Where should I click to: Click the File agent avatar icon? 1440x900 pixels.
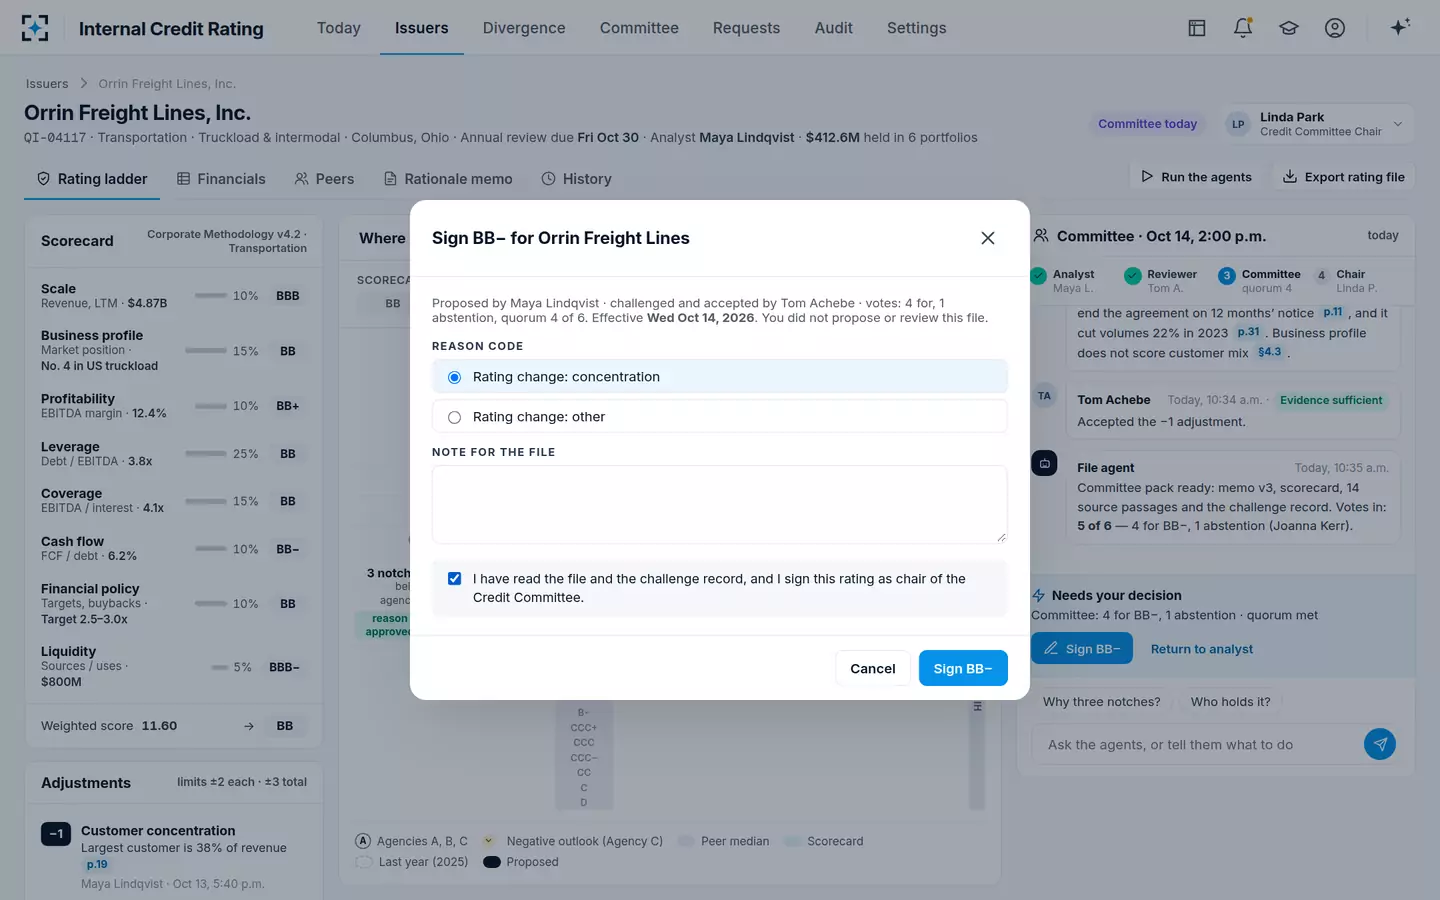coord(1044,463)
